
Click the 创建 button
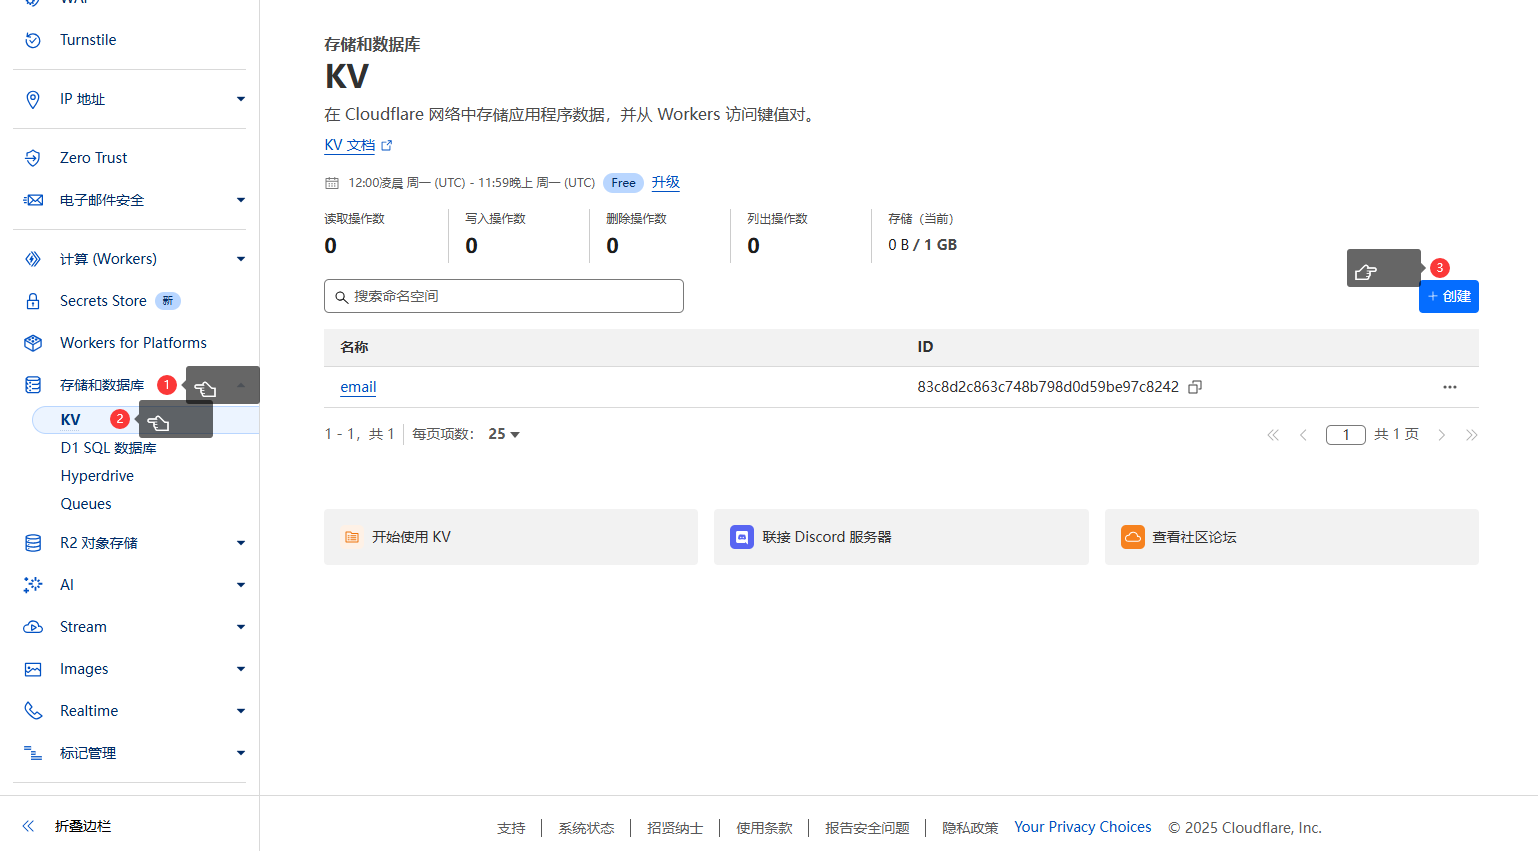point(1448,296)
